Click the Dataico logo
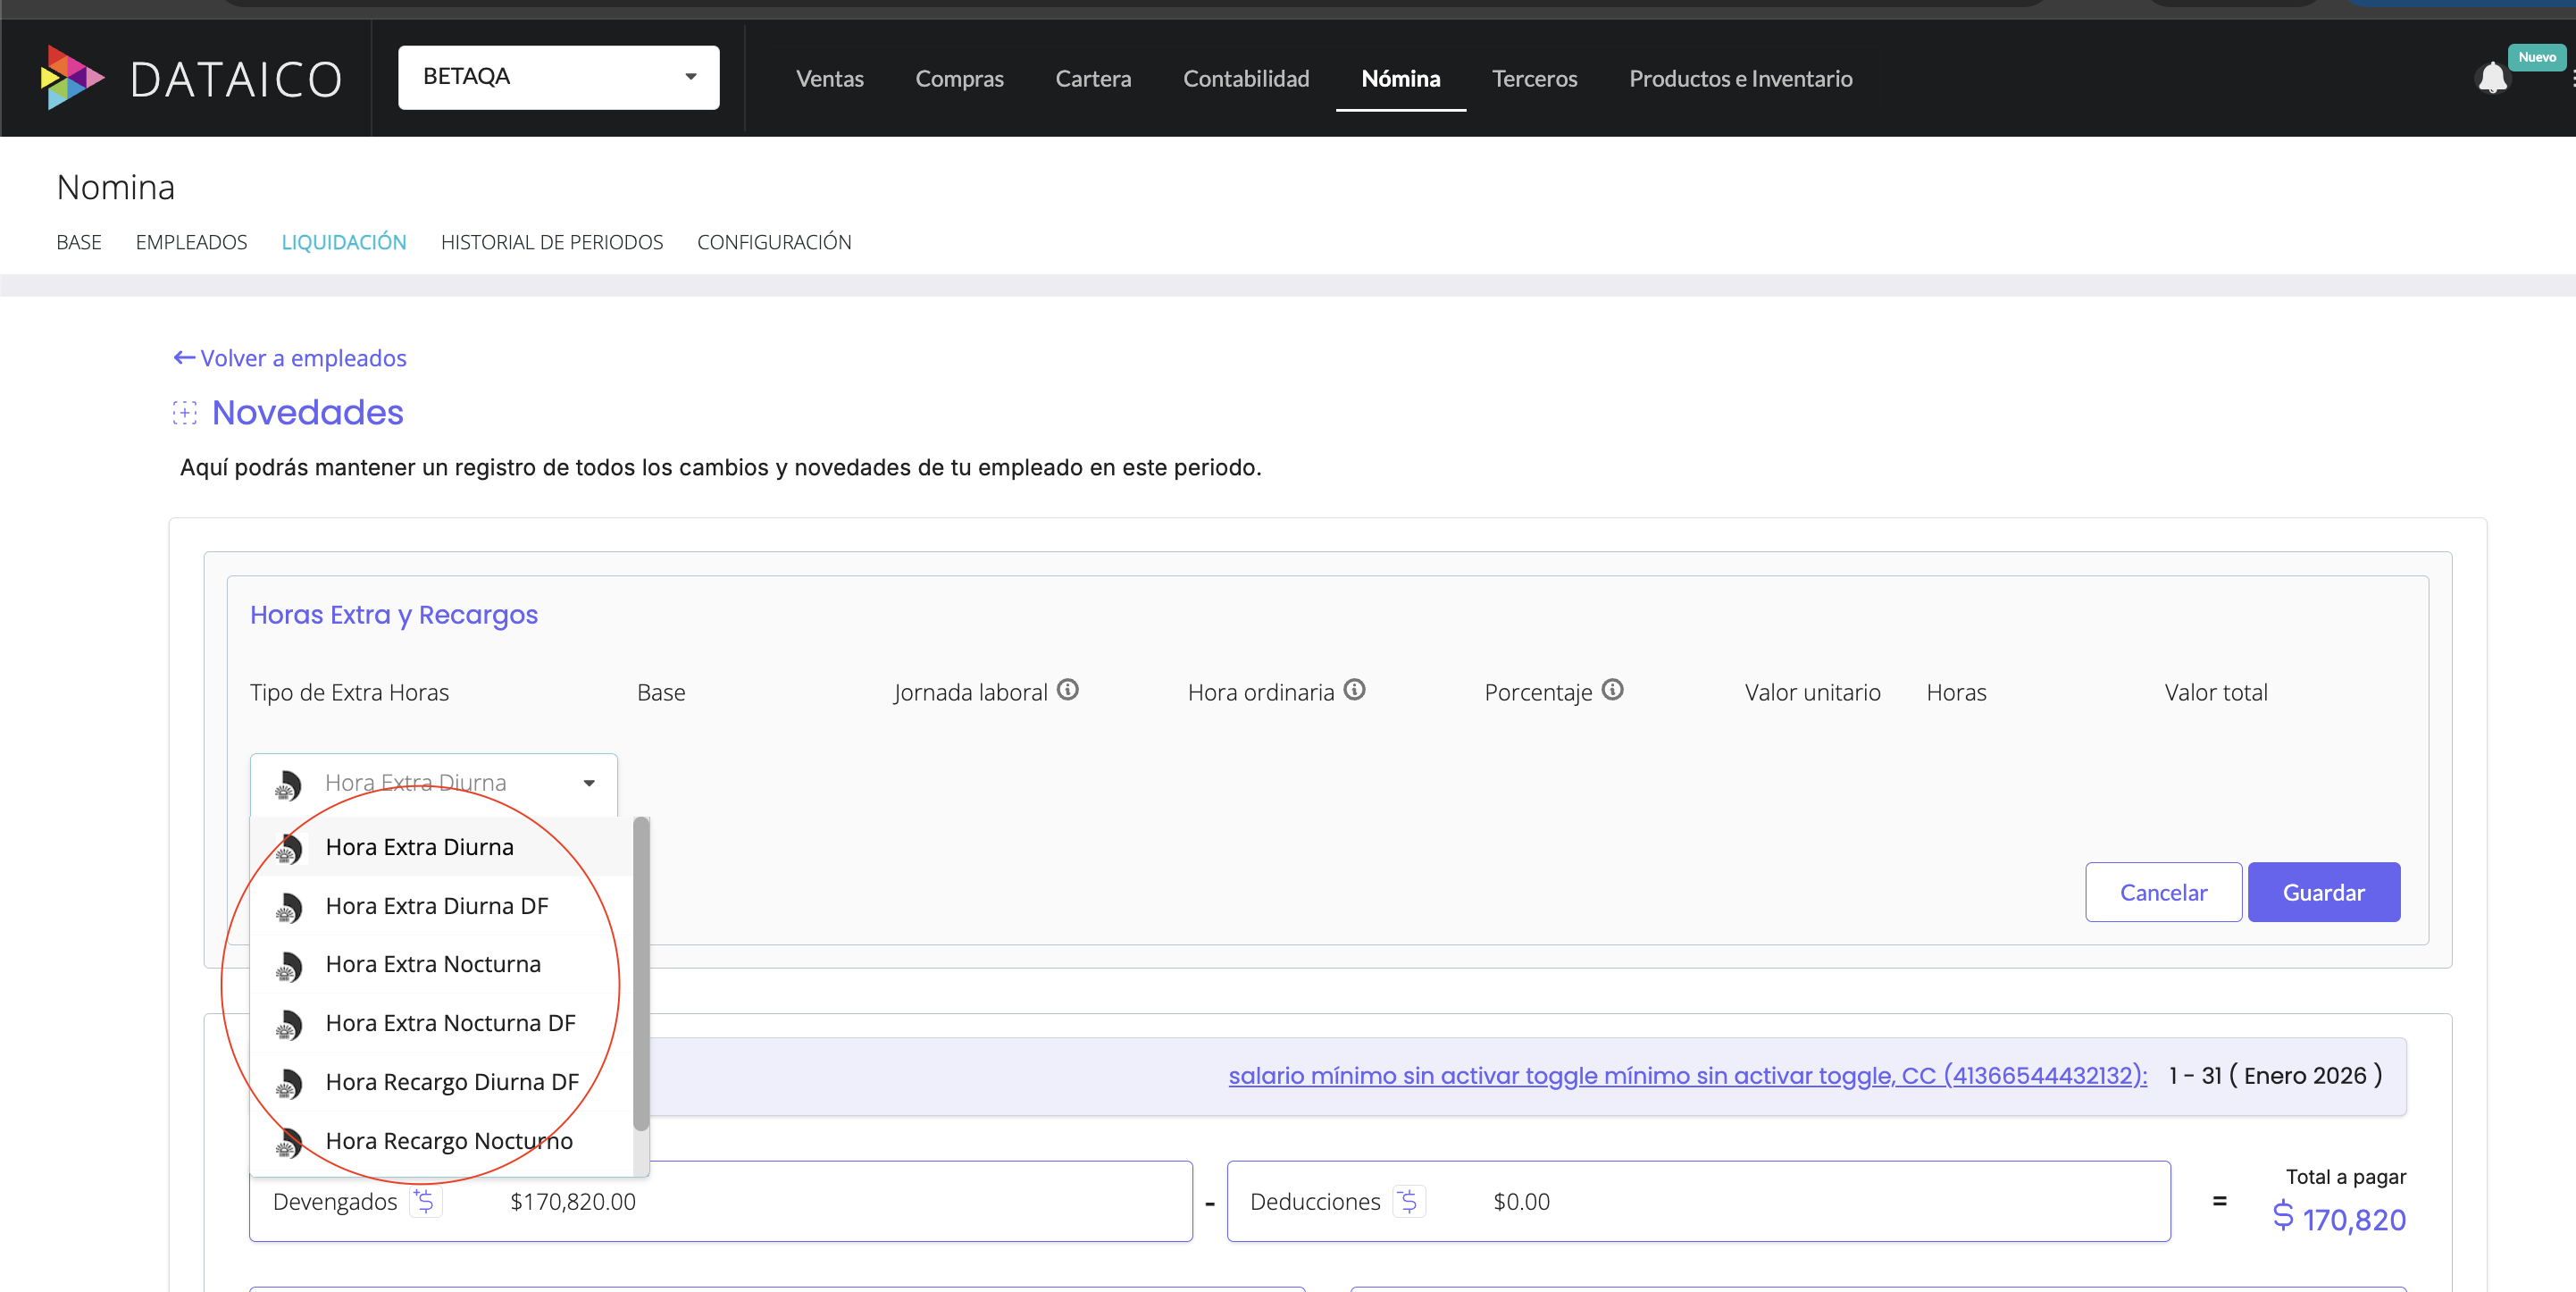2576x1292 pixels. (x=191, y=78)
